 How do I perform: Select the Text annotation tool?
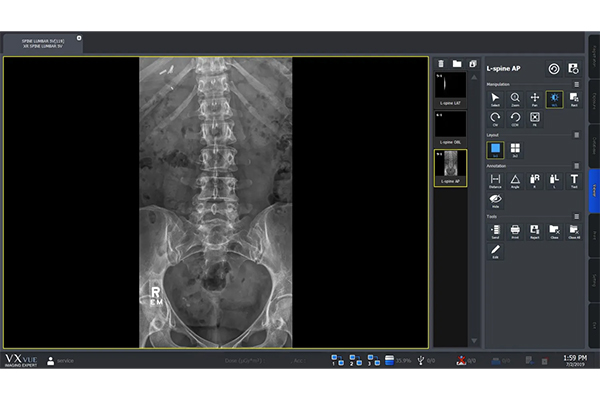(x=574, y=181)
